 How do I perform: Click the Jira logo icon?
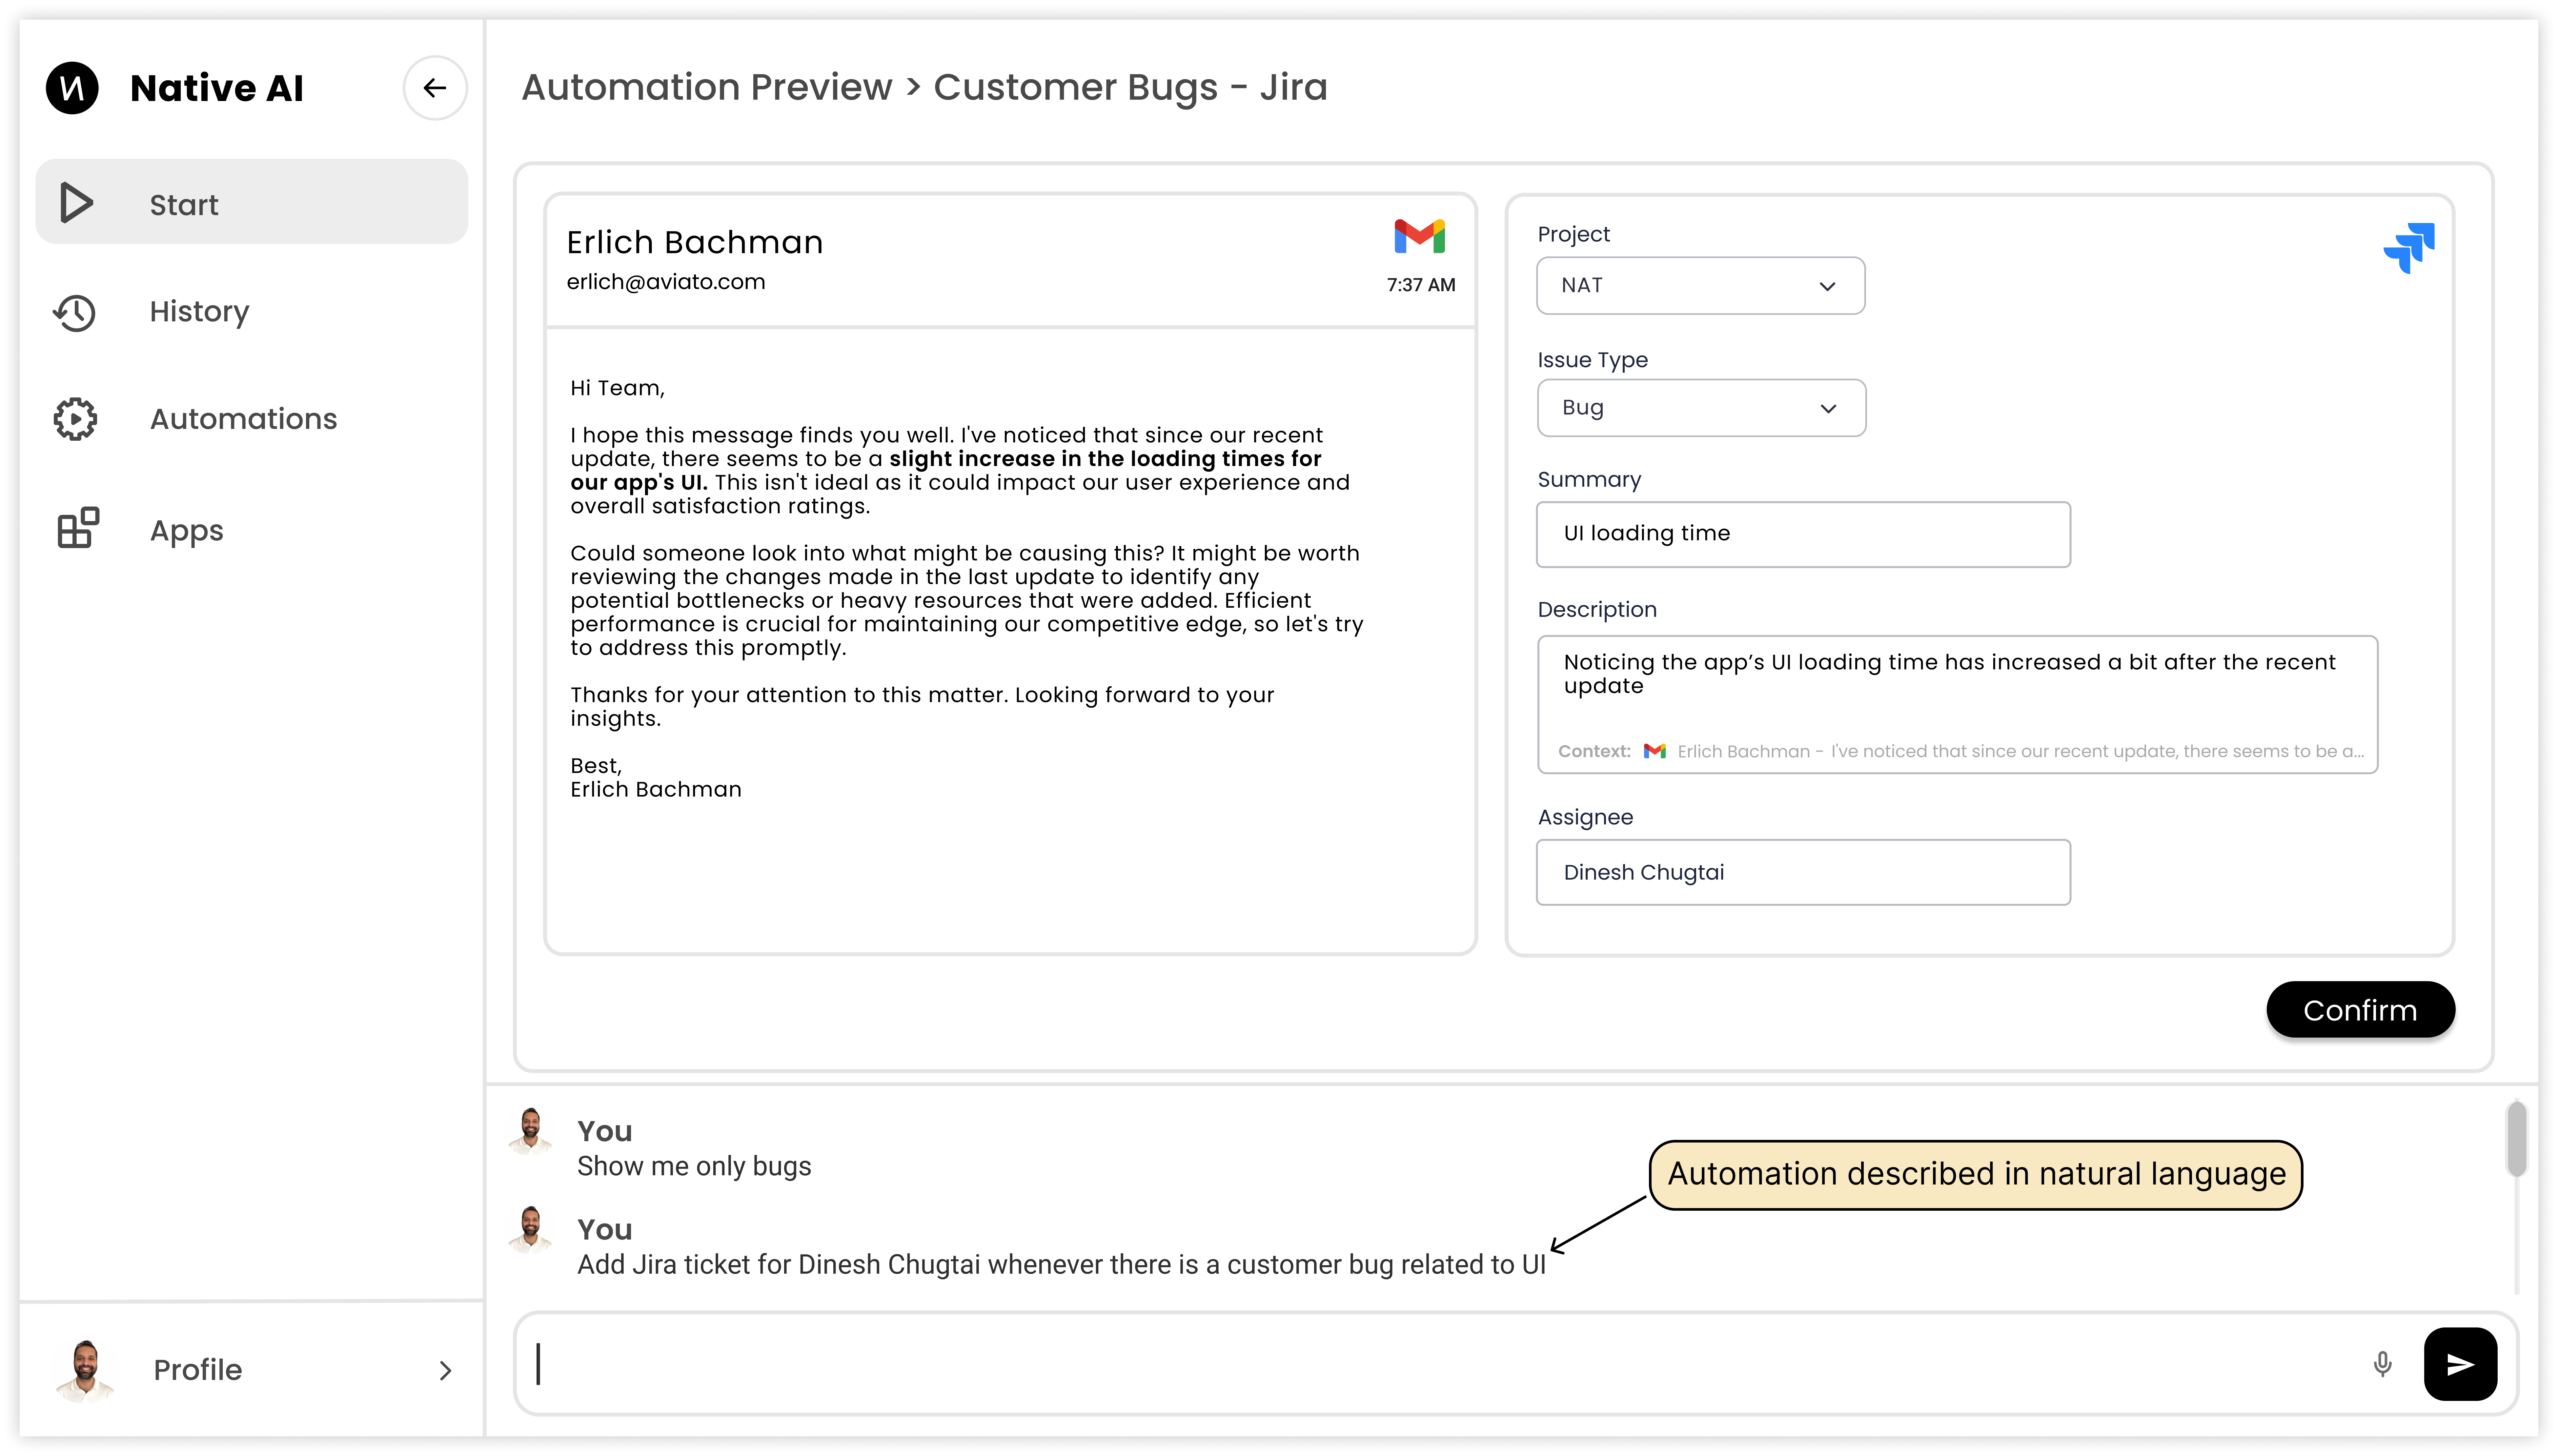[2409, 247]
